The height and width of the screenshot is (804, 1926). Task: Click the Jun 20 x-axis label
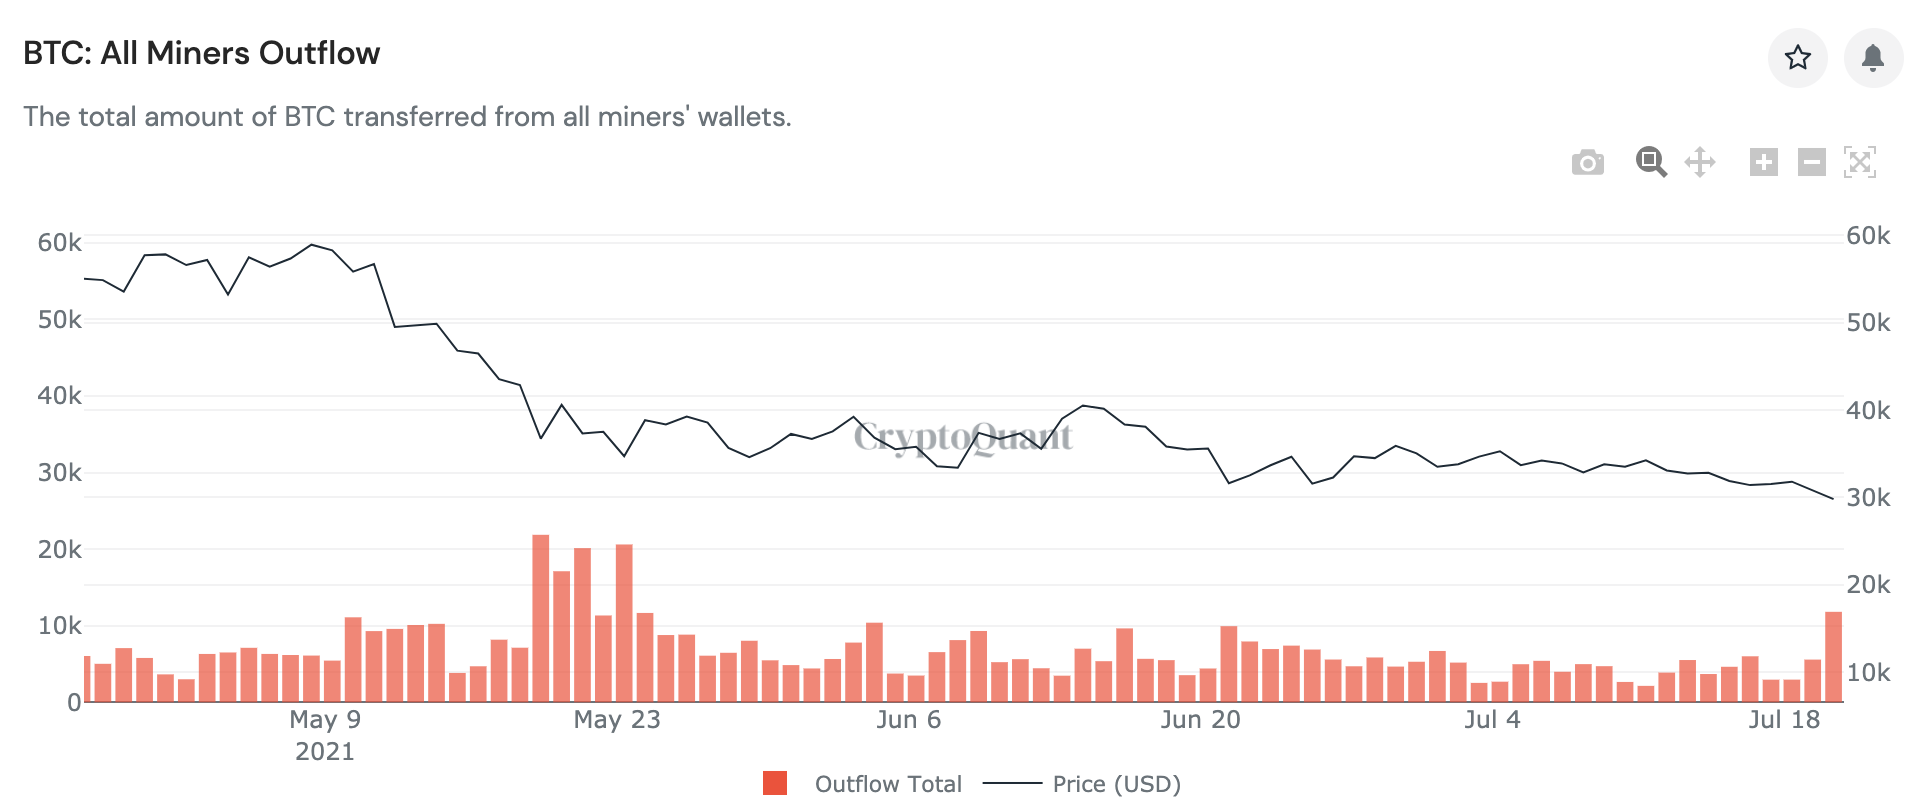click(x=1200, y=720)
